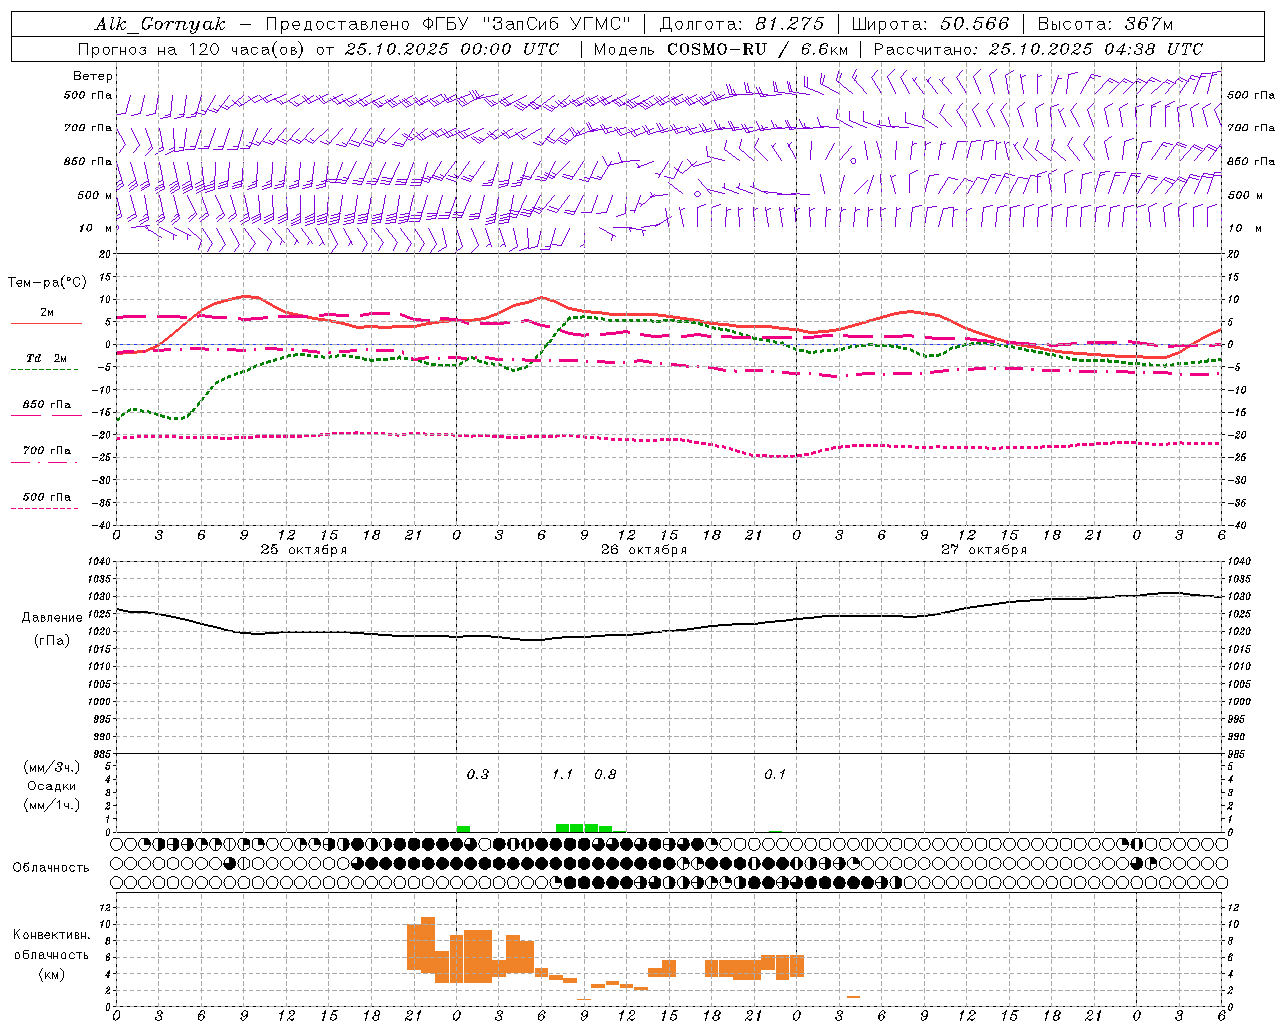Click the 'Тем-ра(°C)' temperature label
The width and height of the screenshot is (1280, 1024).
47,283
